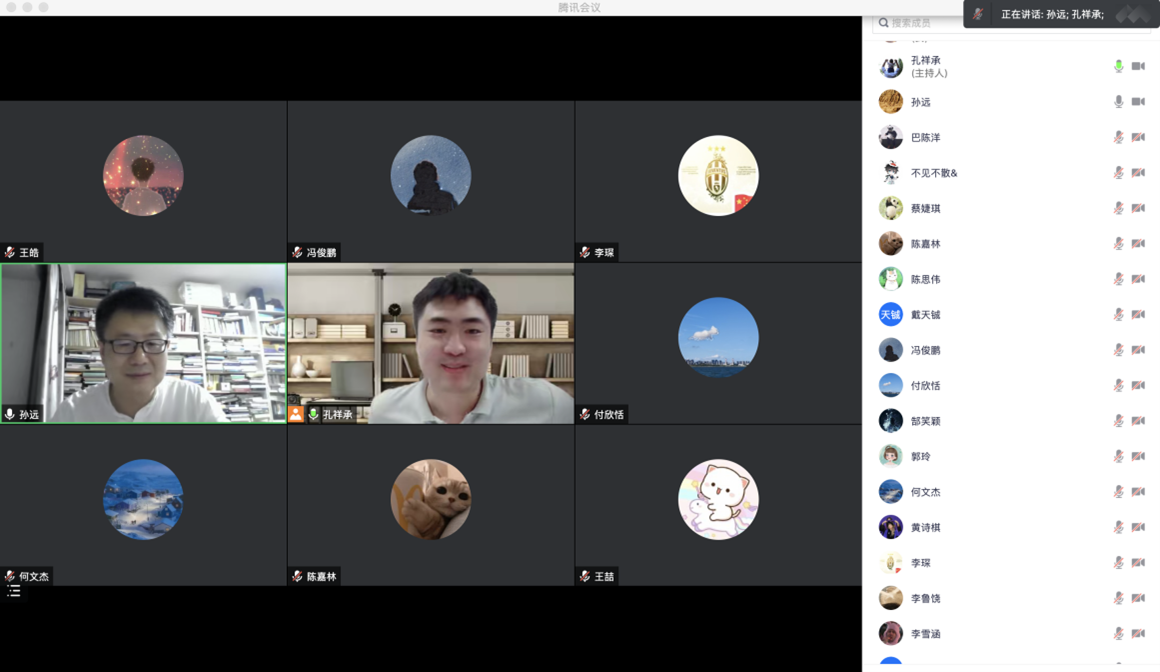Click the list icon below 何文杰's tile

[14, 591]
